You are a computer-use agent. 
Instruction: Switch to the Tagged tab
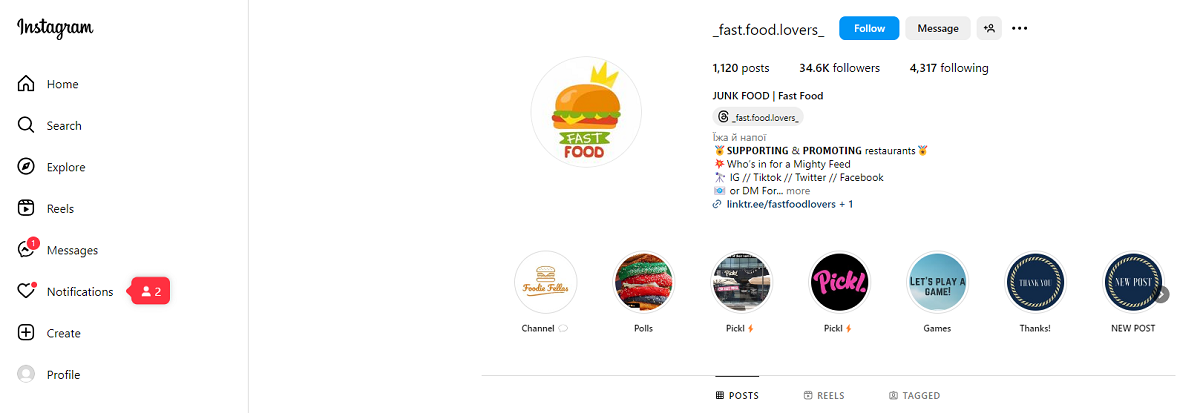(x=914, y=396)
